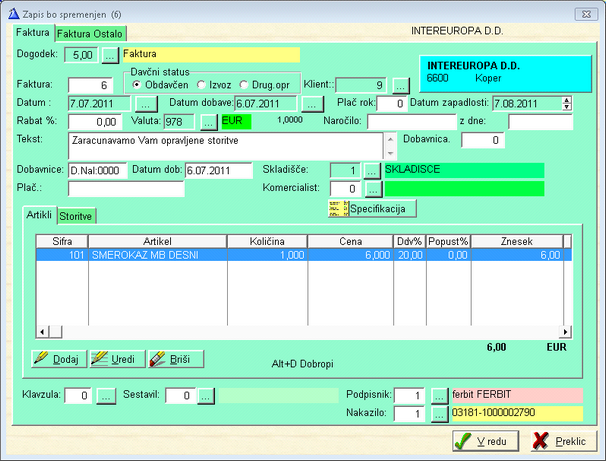This screenshot has width=606, height=461.
Task: Click the Tekst box scroll up arrow
Action: pyautogui.click(x=390, y=139)
